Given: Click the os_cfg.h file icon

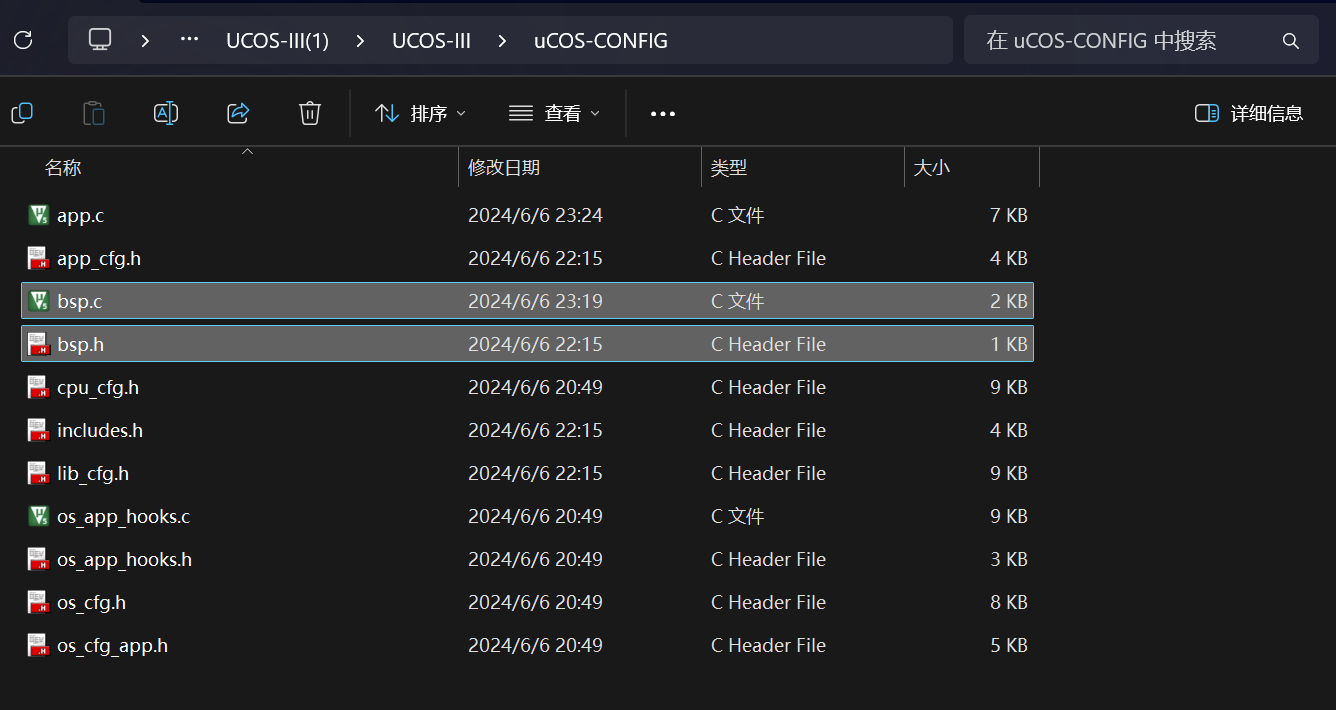Looking at the screenshot, I should point(39,602).
